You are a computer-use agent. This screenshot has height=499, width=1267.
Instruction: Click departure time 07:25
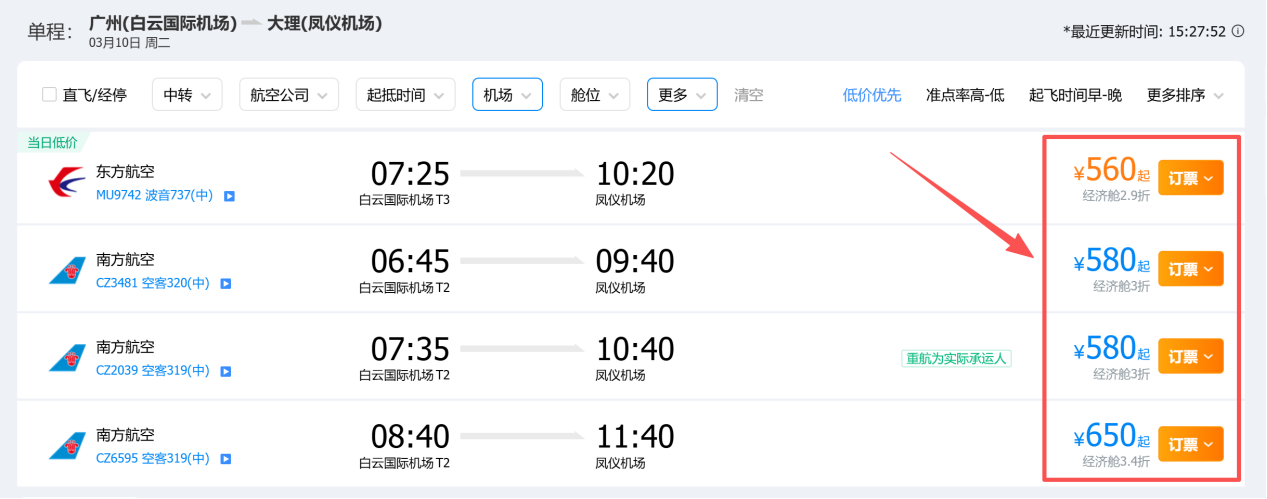click(410, 173)
